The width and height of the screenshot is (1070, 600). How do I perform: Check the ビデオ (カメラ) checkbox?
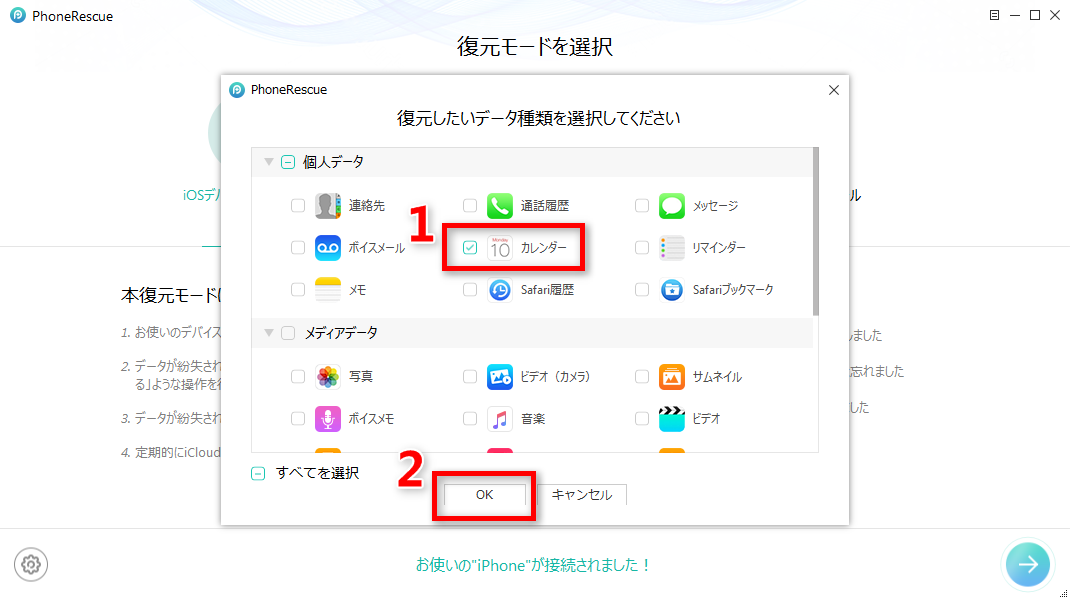point(469,376)
